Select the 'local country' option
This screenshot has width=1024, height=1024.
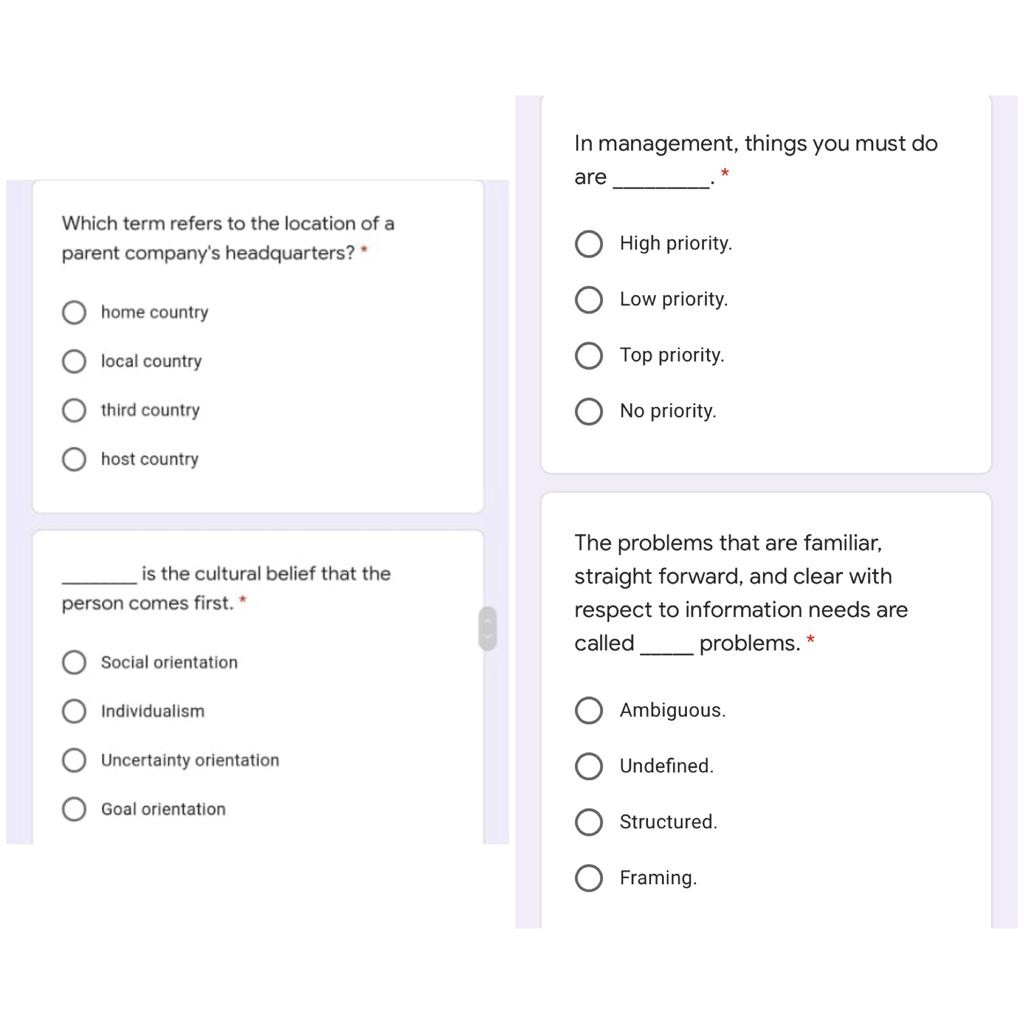tap(74, 361)
